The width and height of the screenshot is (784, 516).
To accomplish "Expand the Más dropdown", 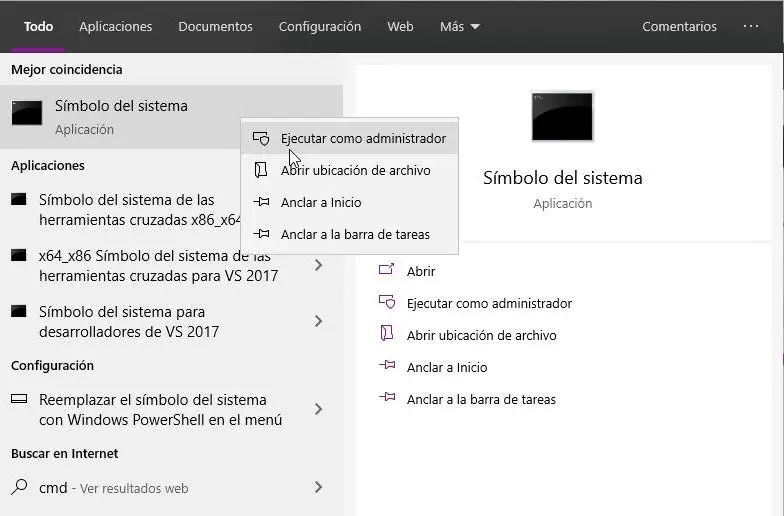I will tap(460, 26).
